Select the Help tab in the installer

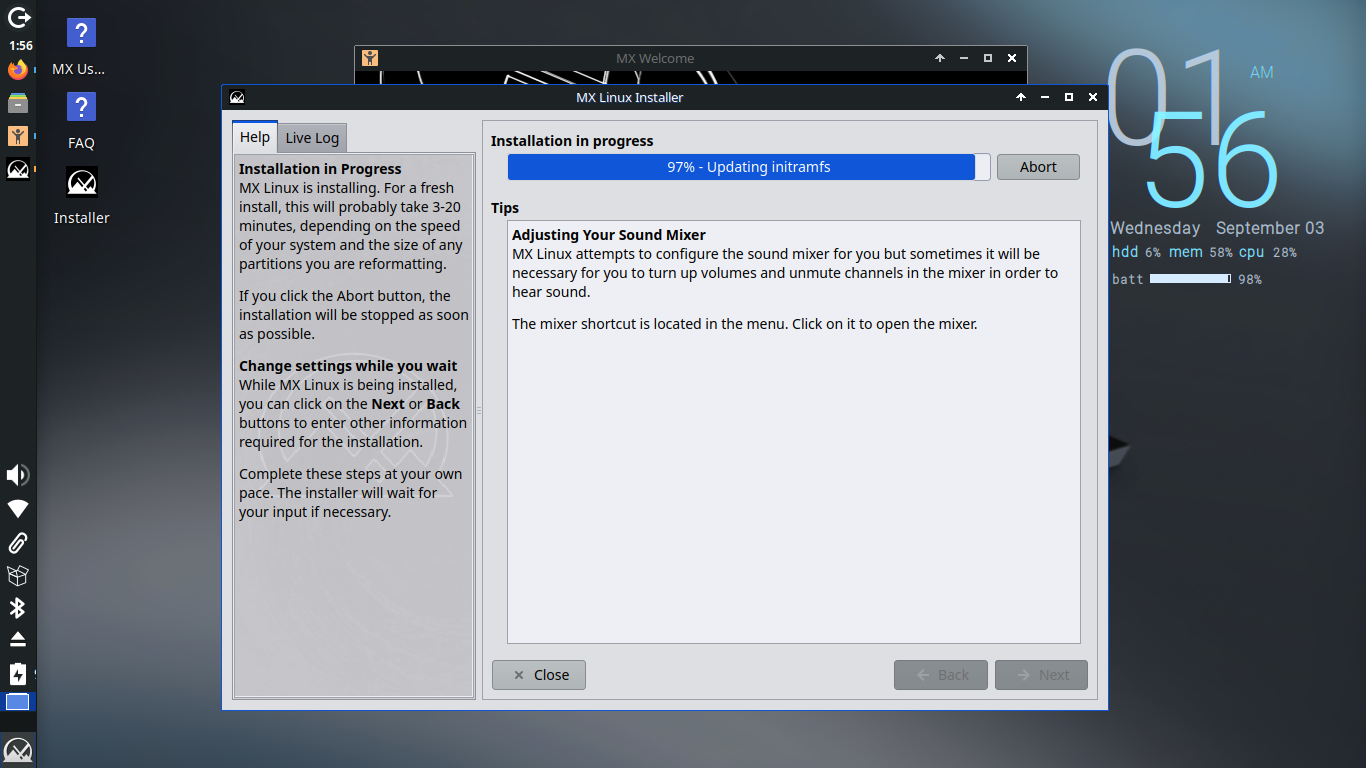click(x=254, y=137)
